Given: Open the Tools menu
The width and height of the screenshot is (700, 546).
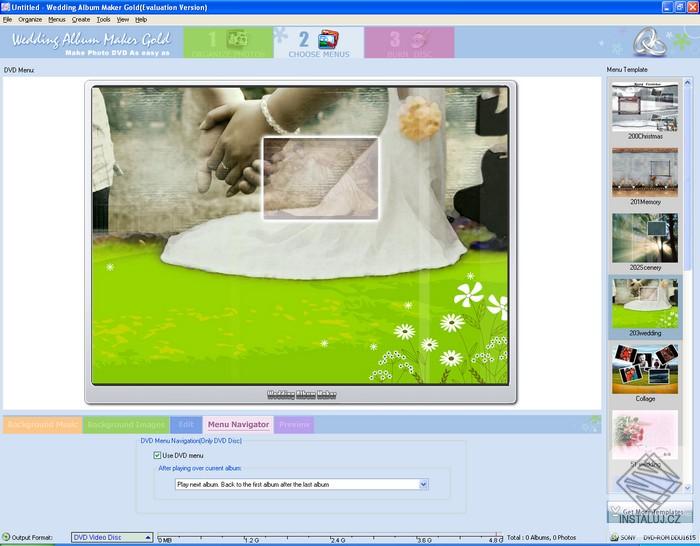Looking at the screenshot, I should point(103,19).
